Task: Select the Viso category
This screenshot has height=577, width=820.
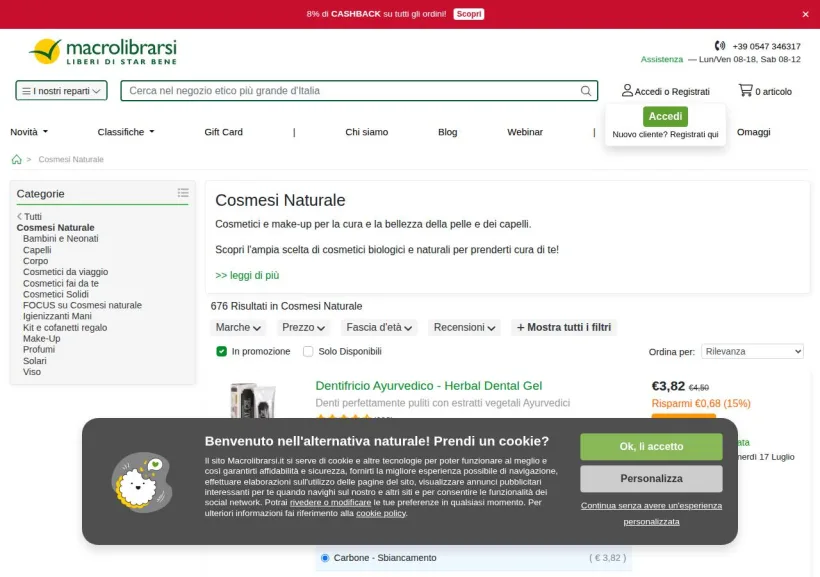Action: pos(31,372)
